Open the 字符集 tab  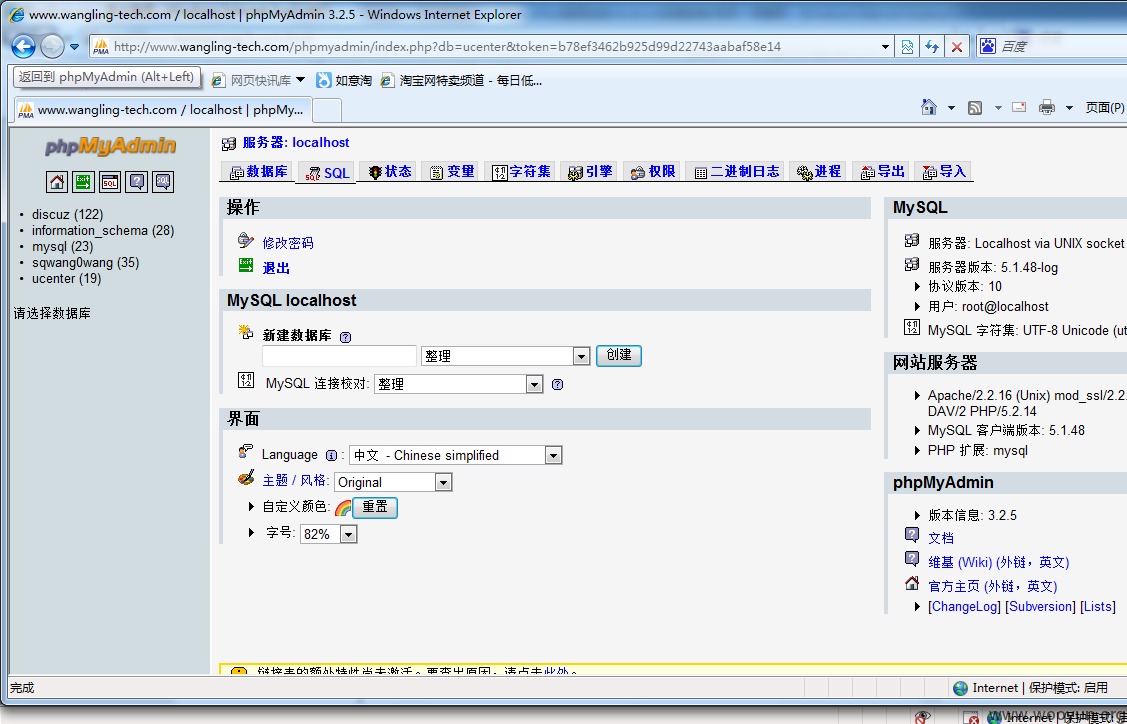[x=521, y=172]
